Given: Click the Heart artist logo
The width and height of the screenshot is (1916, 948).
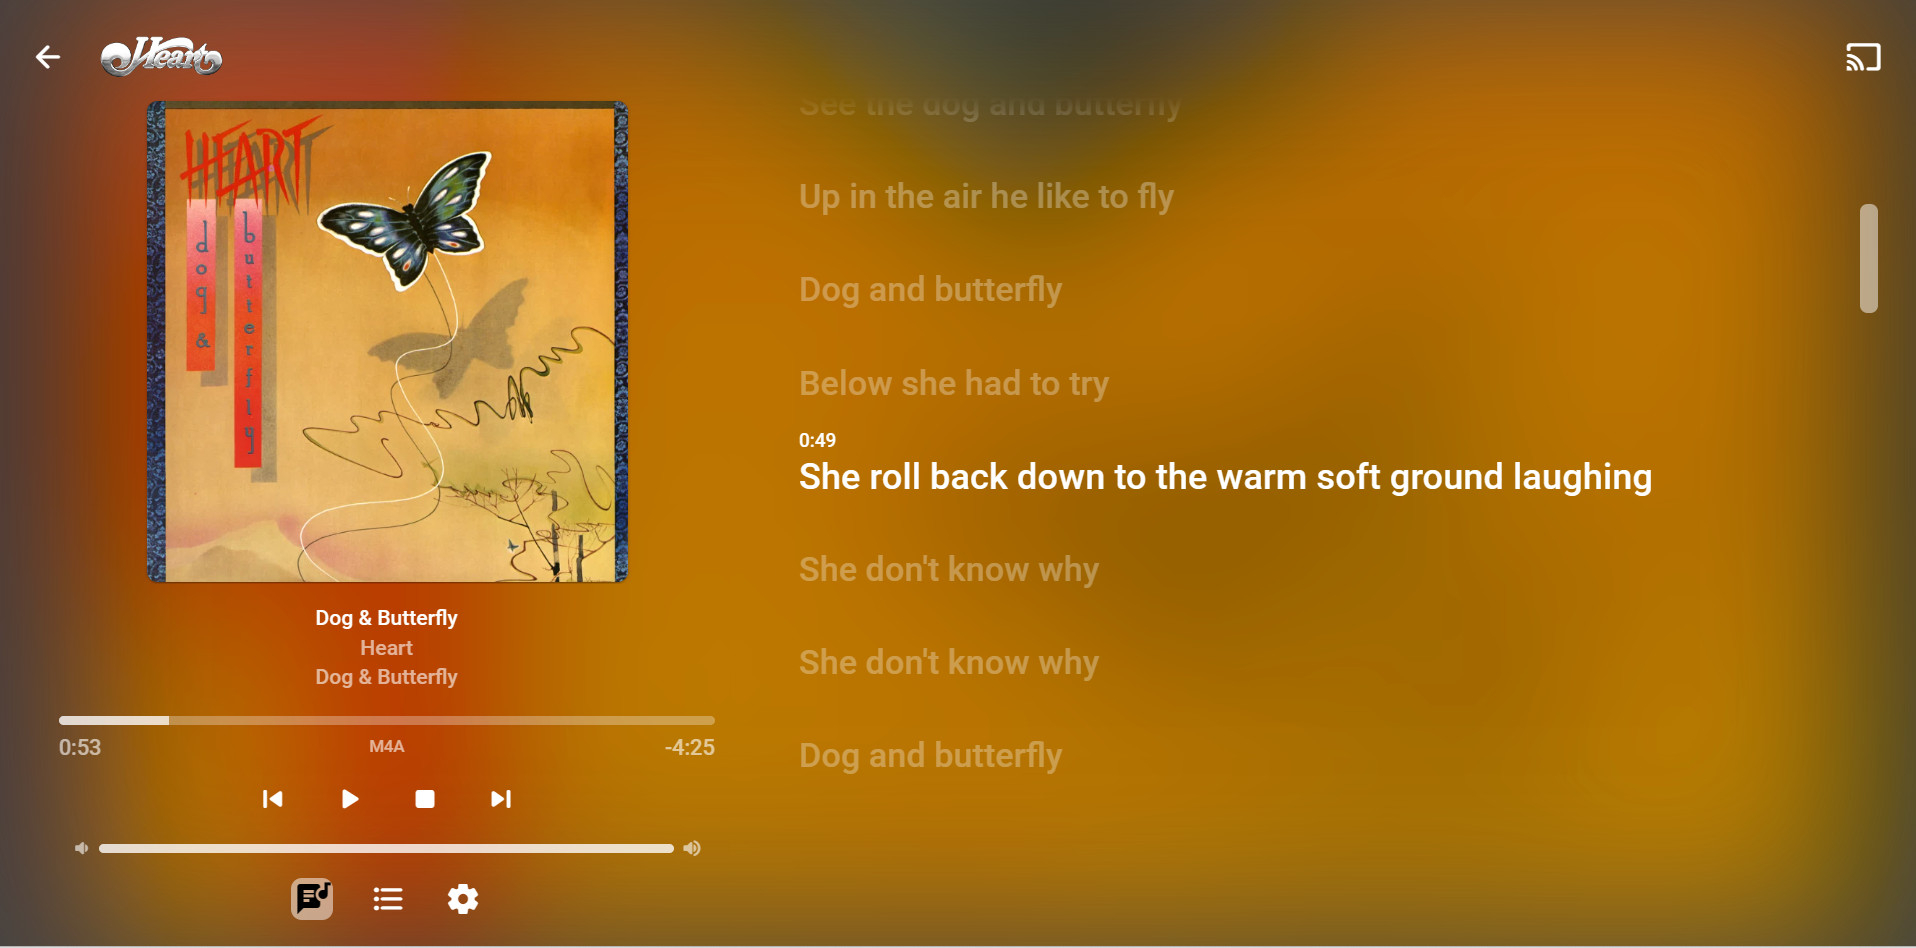Looking at the screenshot, I should point(161,57).
